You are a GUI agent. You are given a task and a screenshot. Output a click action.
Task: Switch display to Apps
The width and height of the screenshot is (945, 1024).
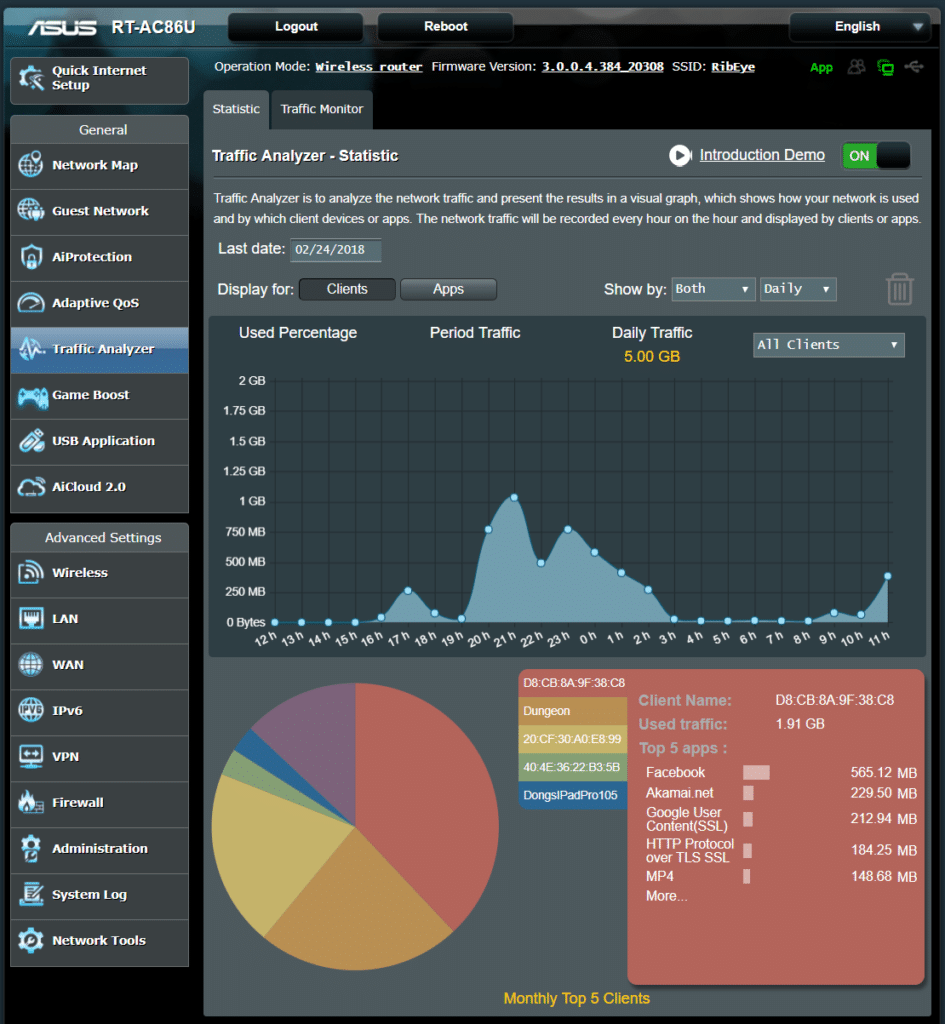point(448,289)
